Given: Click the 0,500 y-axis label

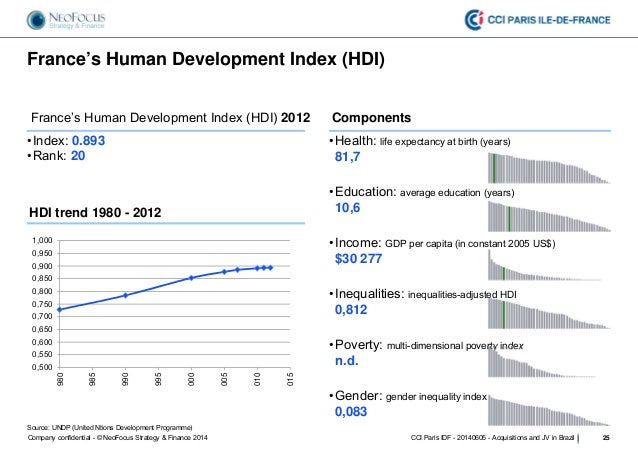Looking at the screenshot, I should (42, 367).
